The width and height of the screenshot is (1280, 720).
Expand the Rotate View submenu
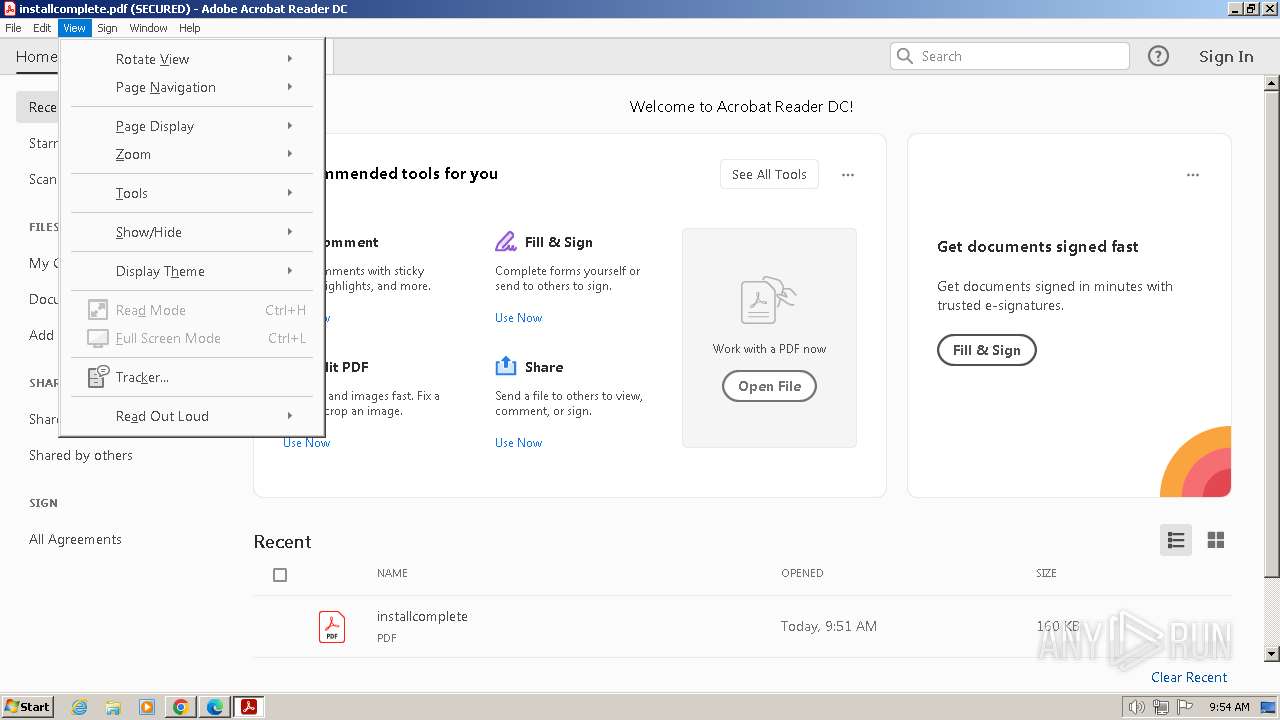click(192, 59)
